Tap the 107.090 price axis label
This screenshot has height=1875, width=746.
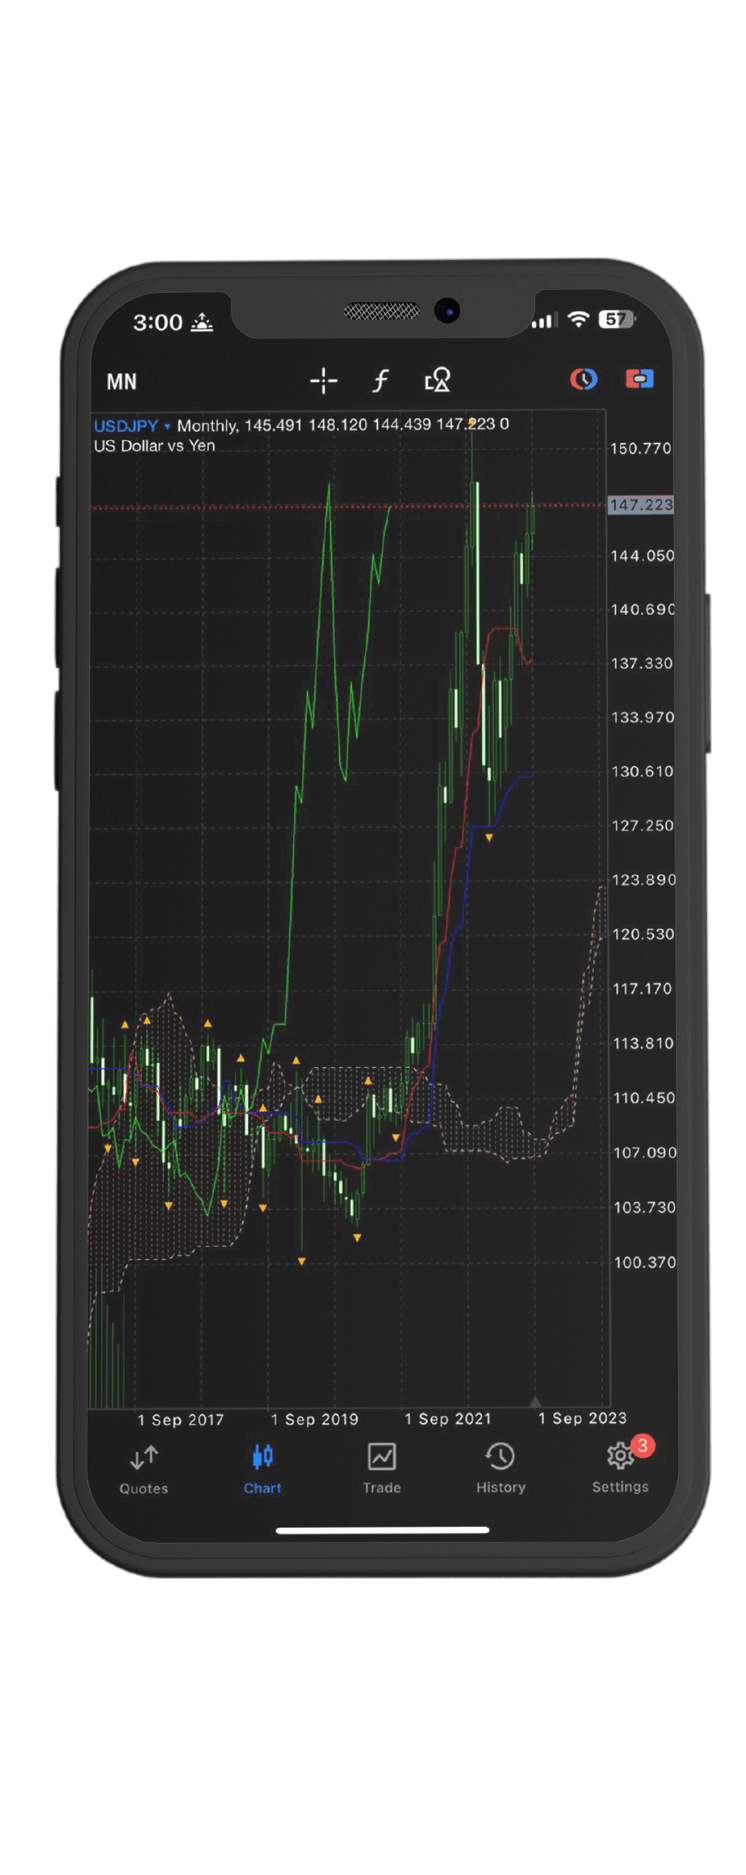point(644,1152)
